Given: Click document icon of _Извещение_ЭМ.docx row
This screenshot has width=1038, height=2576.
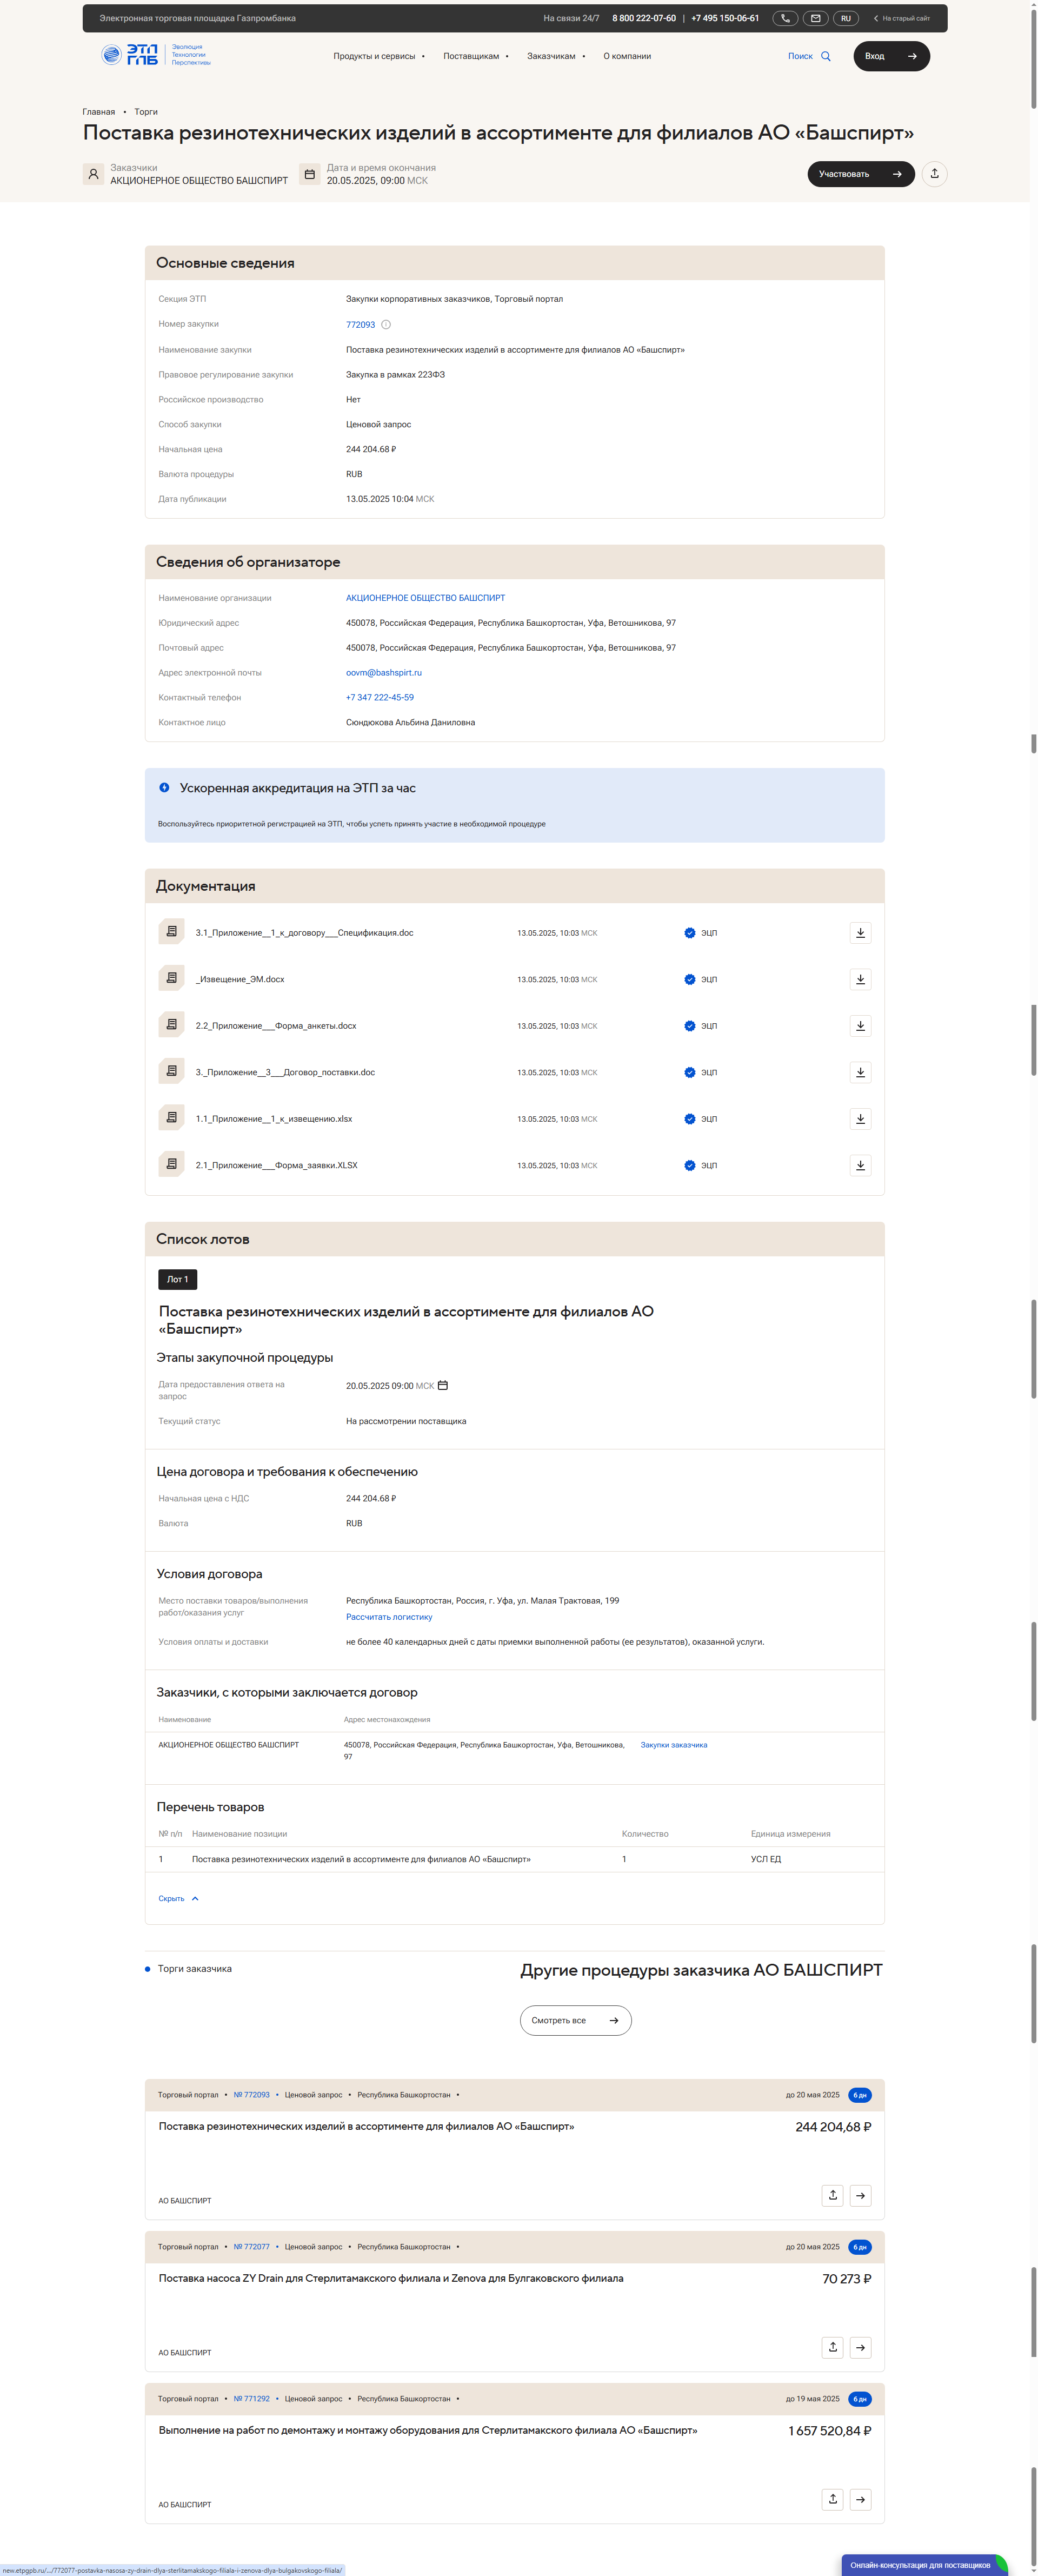Looking at the screenshot, I should coord(171,978).
